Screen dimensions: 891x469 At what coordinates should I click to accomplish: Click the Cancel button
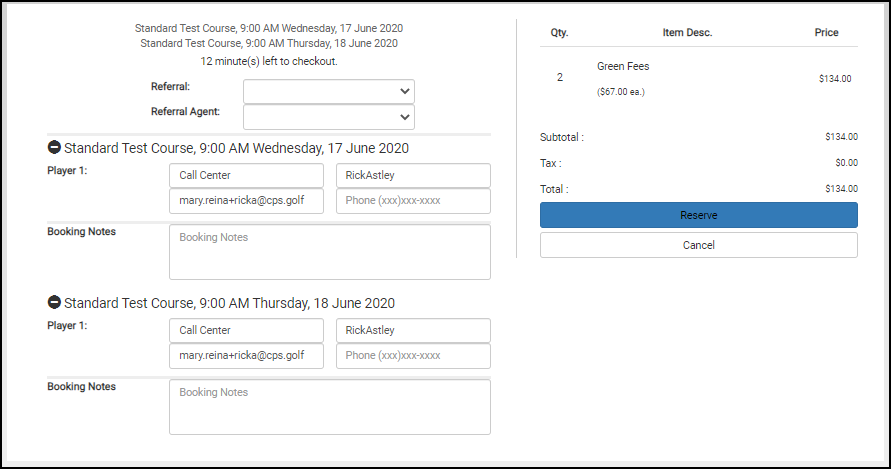pyautogui.click(x=698, y=245)
